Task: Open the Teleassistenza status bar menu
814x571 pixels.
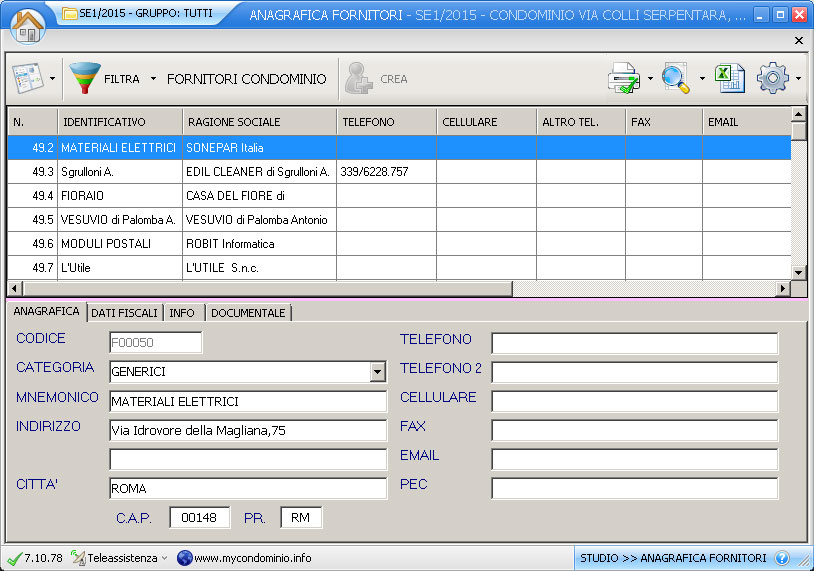Action: tap(120, 558)
